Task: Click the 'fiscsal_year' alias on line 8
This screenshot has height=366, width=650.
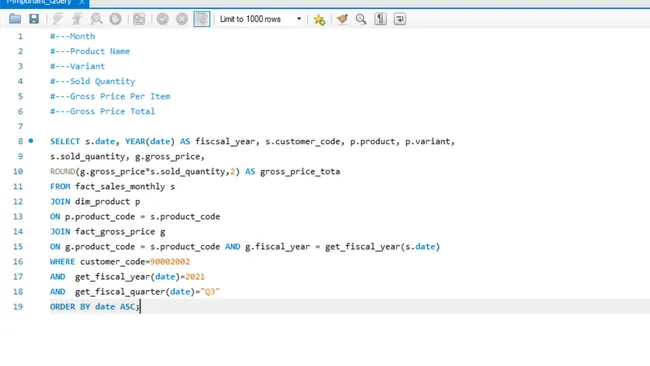Action: [225, 141]
